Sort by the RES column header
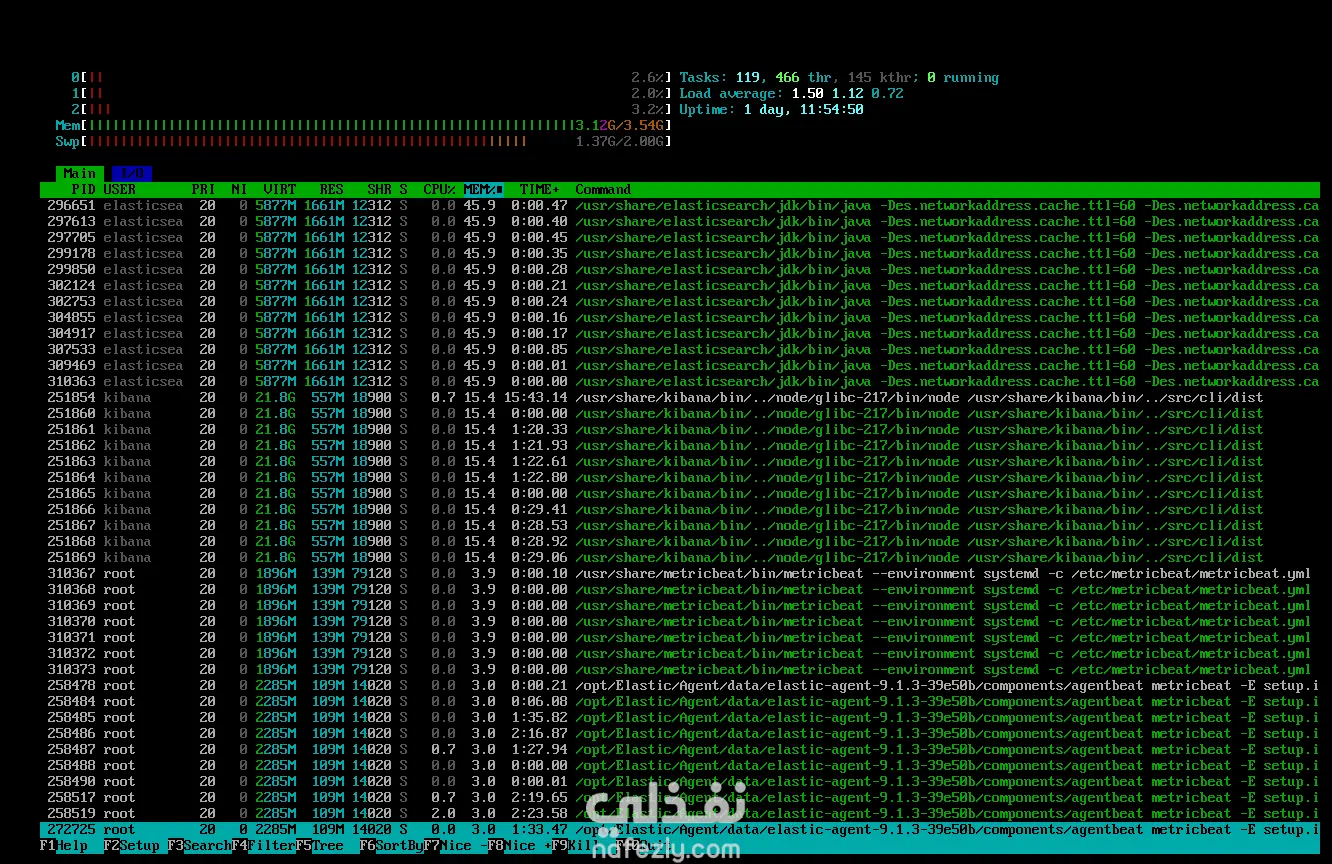 pyautogui.click(x=332, y=189)
